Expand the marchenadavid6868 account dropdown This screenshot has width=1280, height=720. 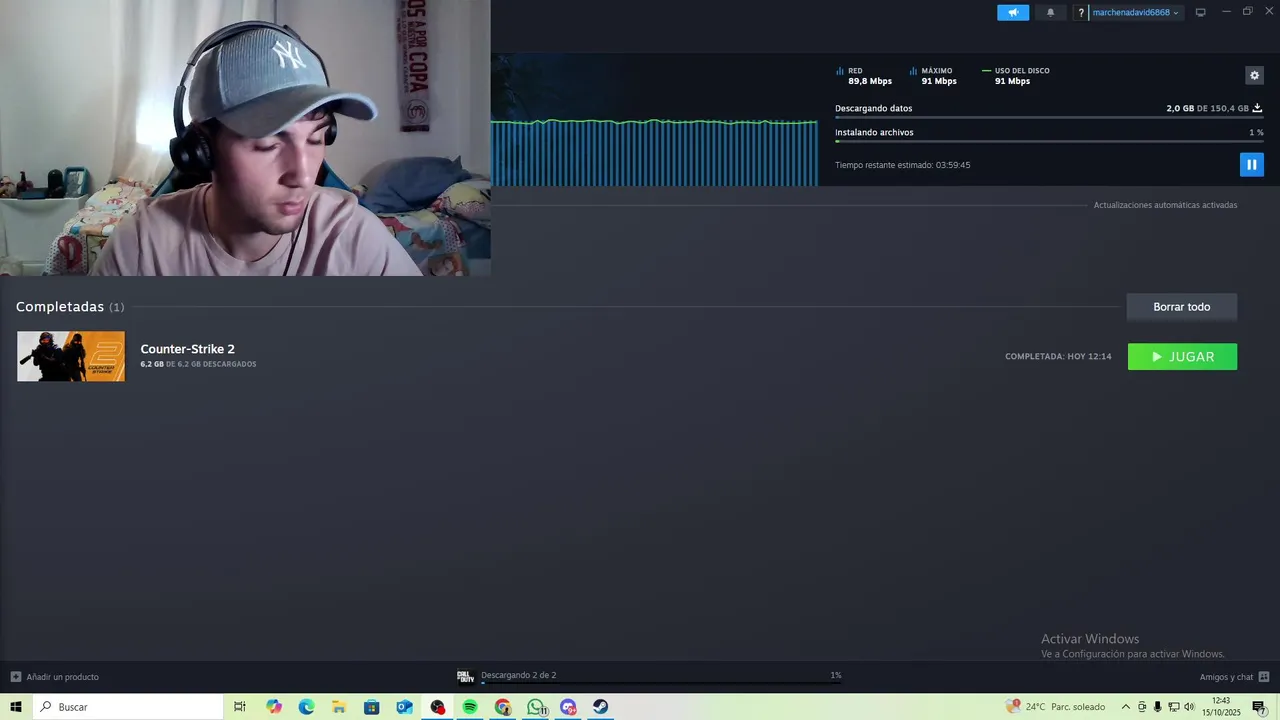(x=1136, y=12)
